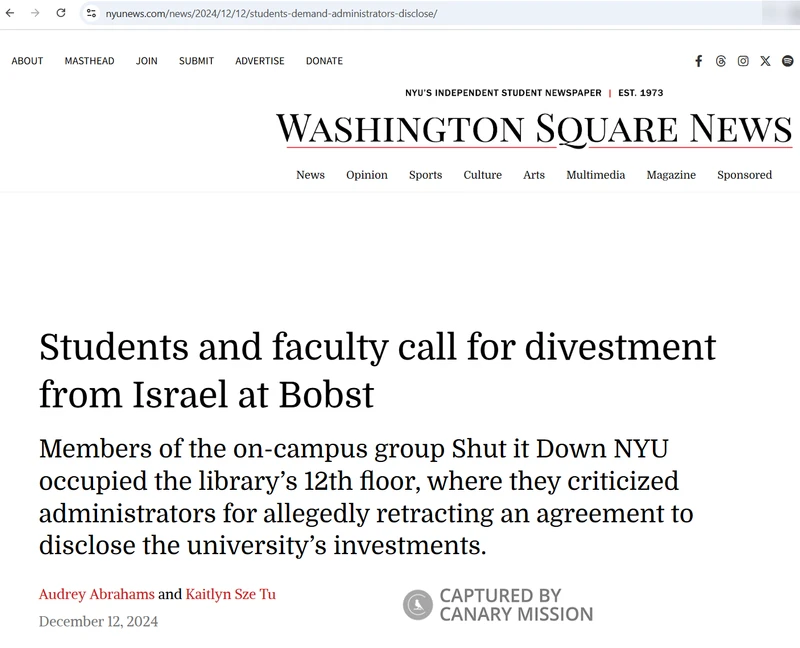Image resolution: width=800 pixels, height=648 pixels.
Task: Go to the Opinion section
Action: (x=367, y=175)
